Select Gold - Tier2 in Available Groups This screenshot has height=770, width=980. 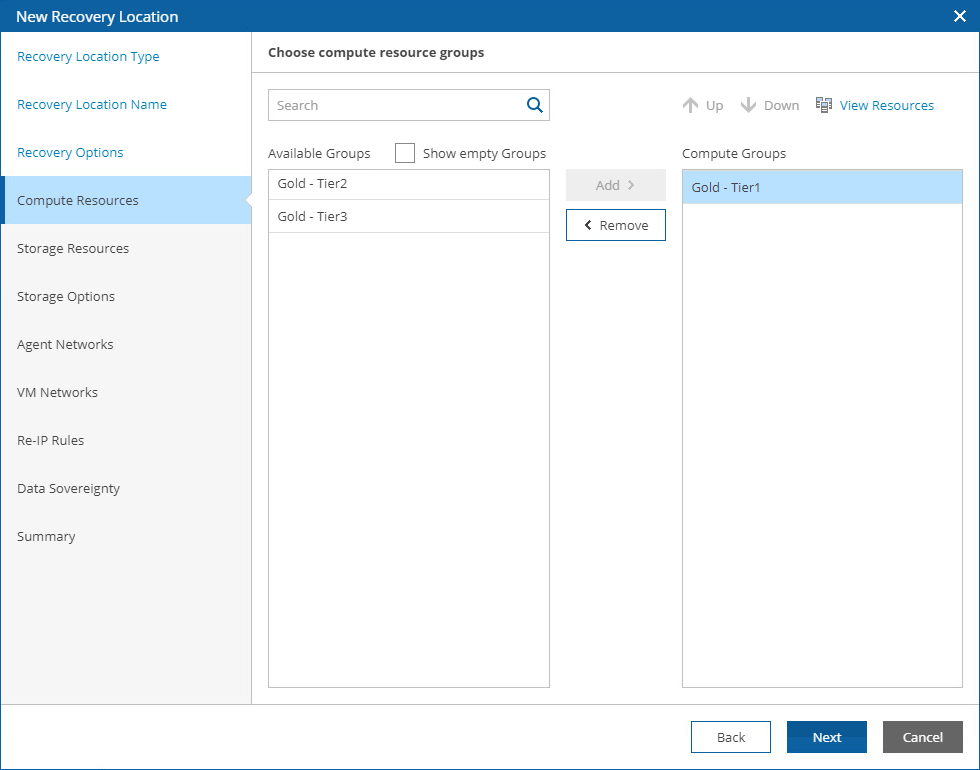(x=408, y=184)
